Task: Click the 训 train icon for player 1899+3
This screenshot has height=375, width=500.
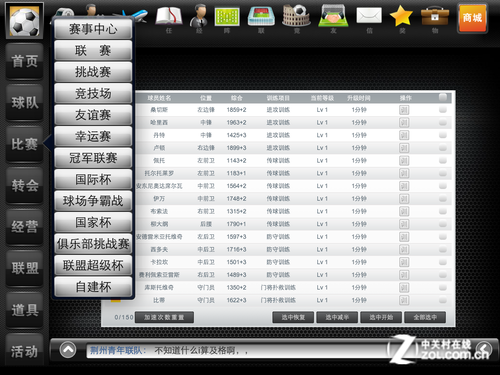Action: tap(404, 148)
